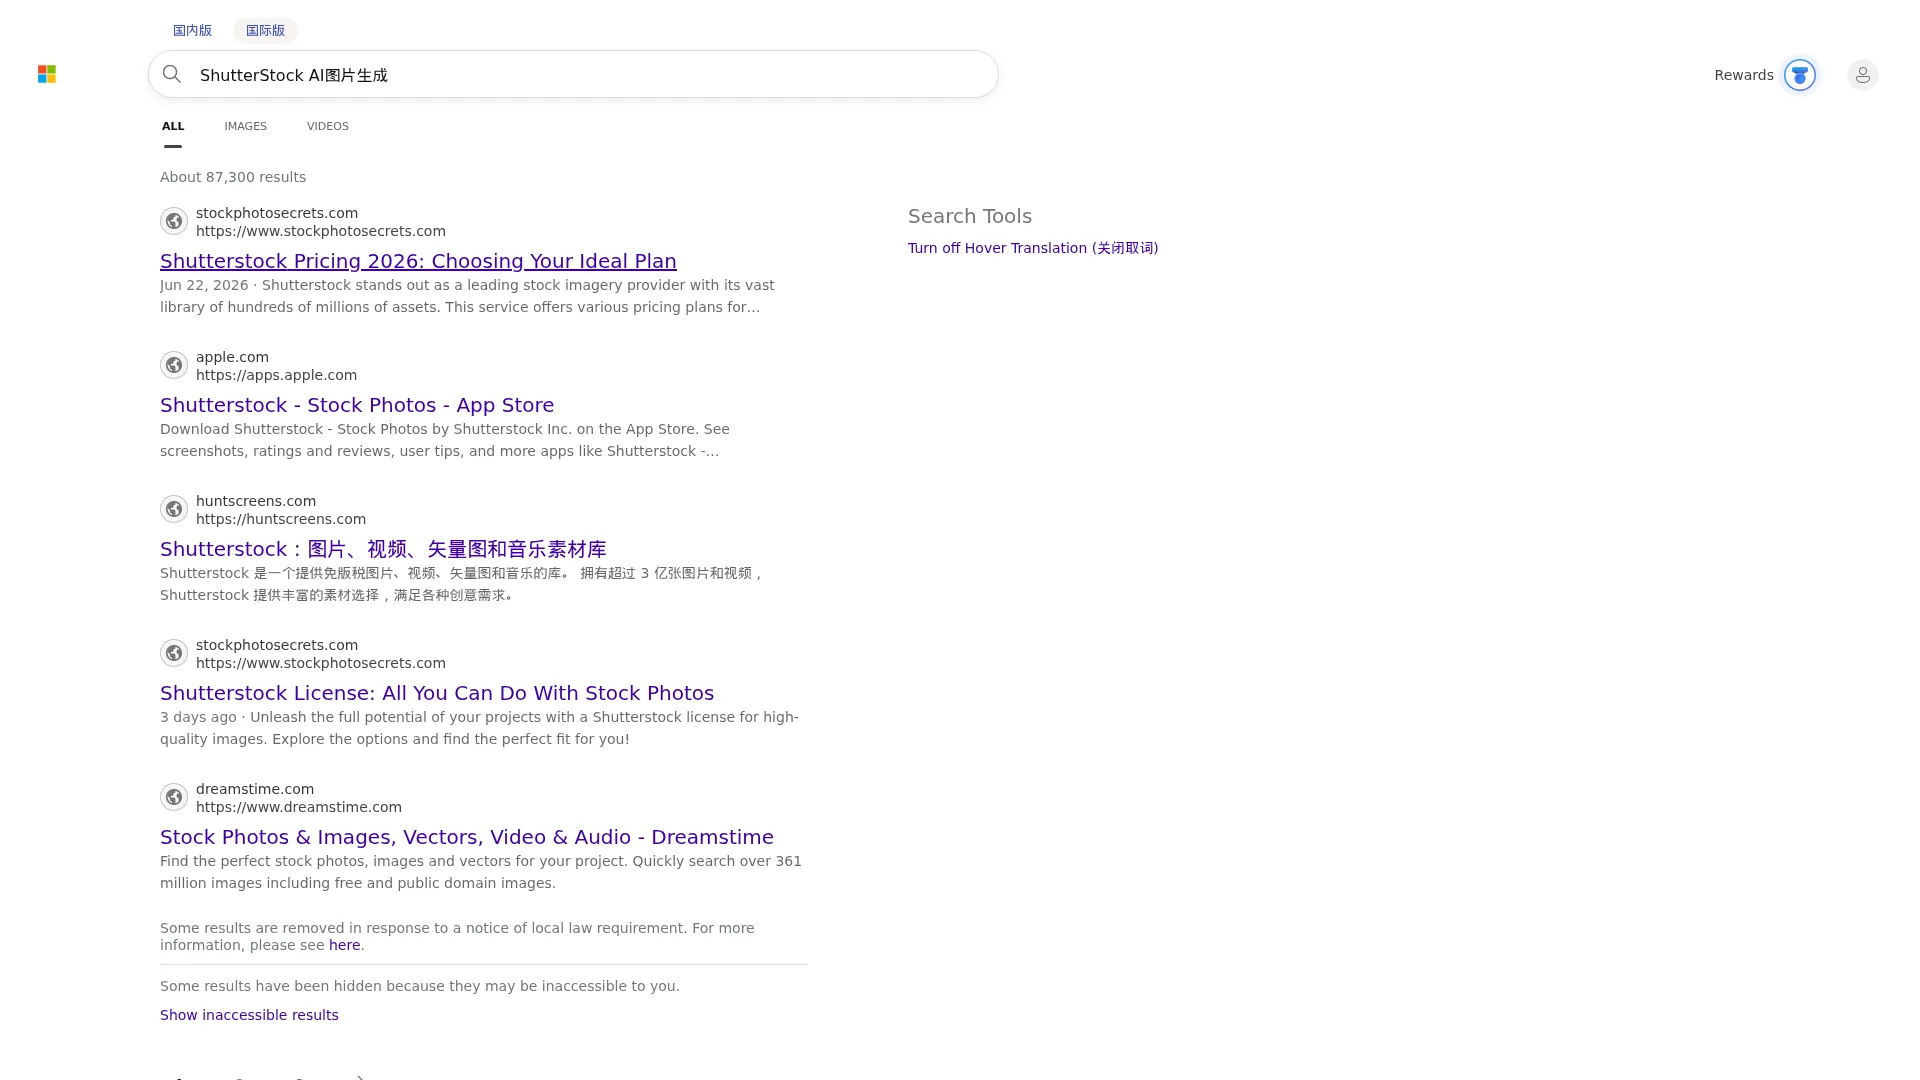Screen dimensions: 1920x1080
Task: Select the IMAGES tab
Action: coord(245,126)
